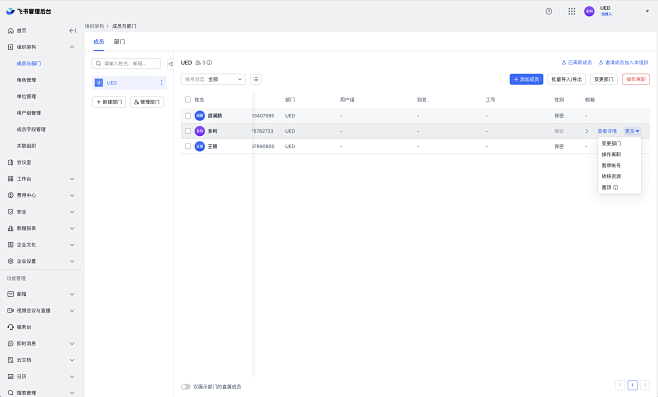Click the toolbar 变更部门 button
Viewport: 658px width, 397px height.
603,79
